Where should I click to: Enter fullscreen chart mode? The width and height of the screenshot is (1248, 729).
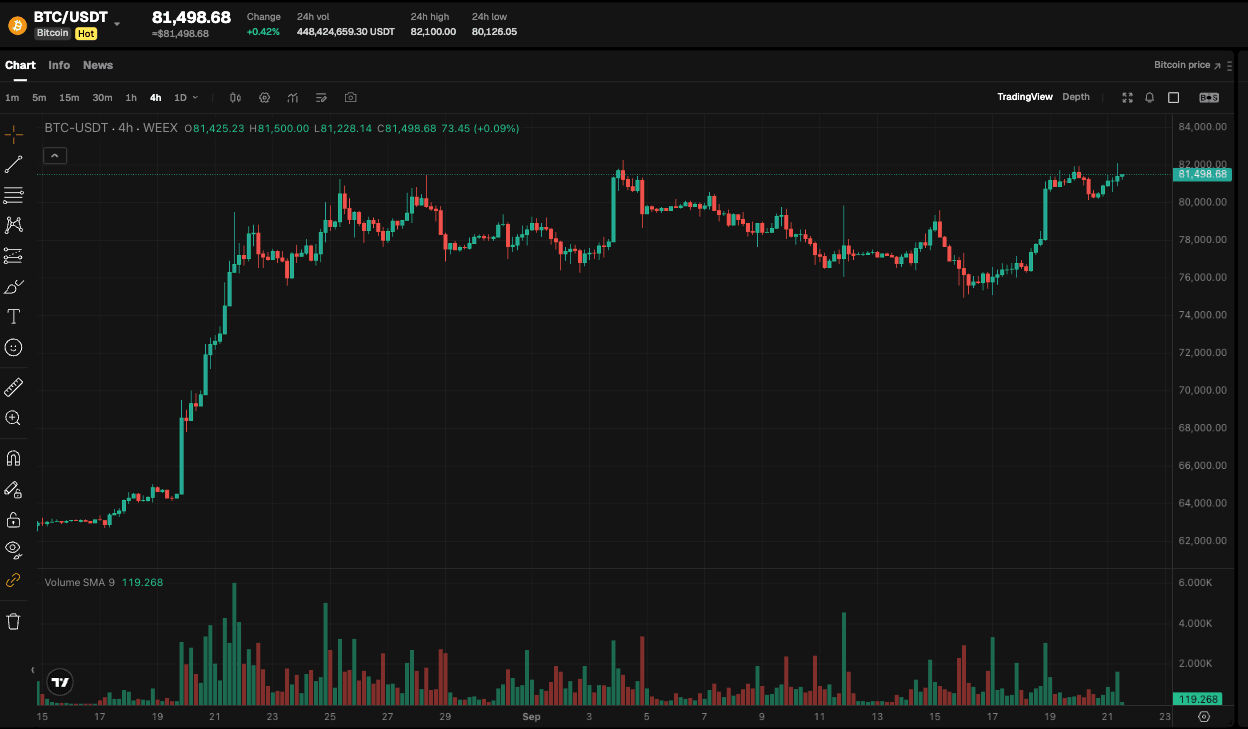point(1127,97)
